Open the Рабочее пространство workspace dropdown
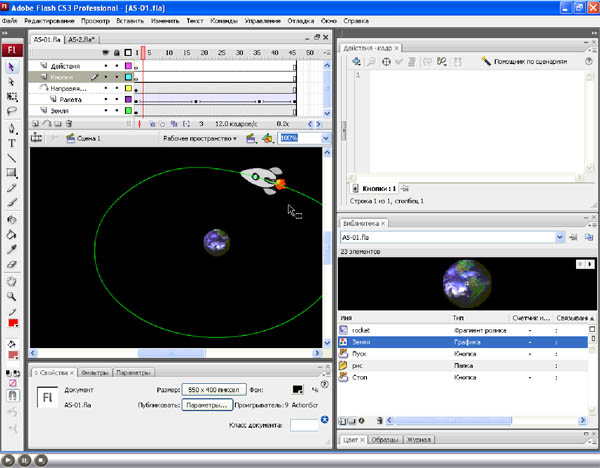Image resolution: width=600 pixels, height=468 pixels. click(x=200, y=139)
